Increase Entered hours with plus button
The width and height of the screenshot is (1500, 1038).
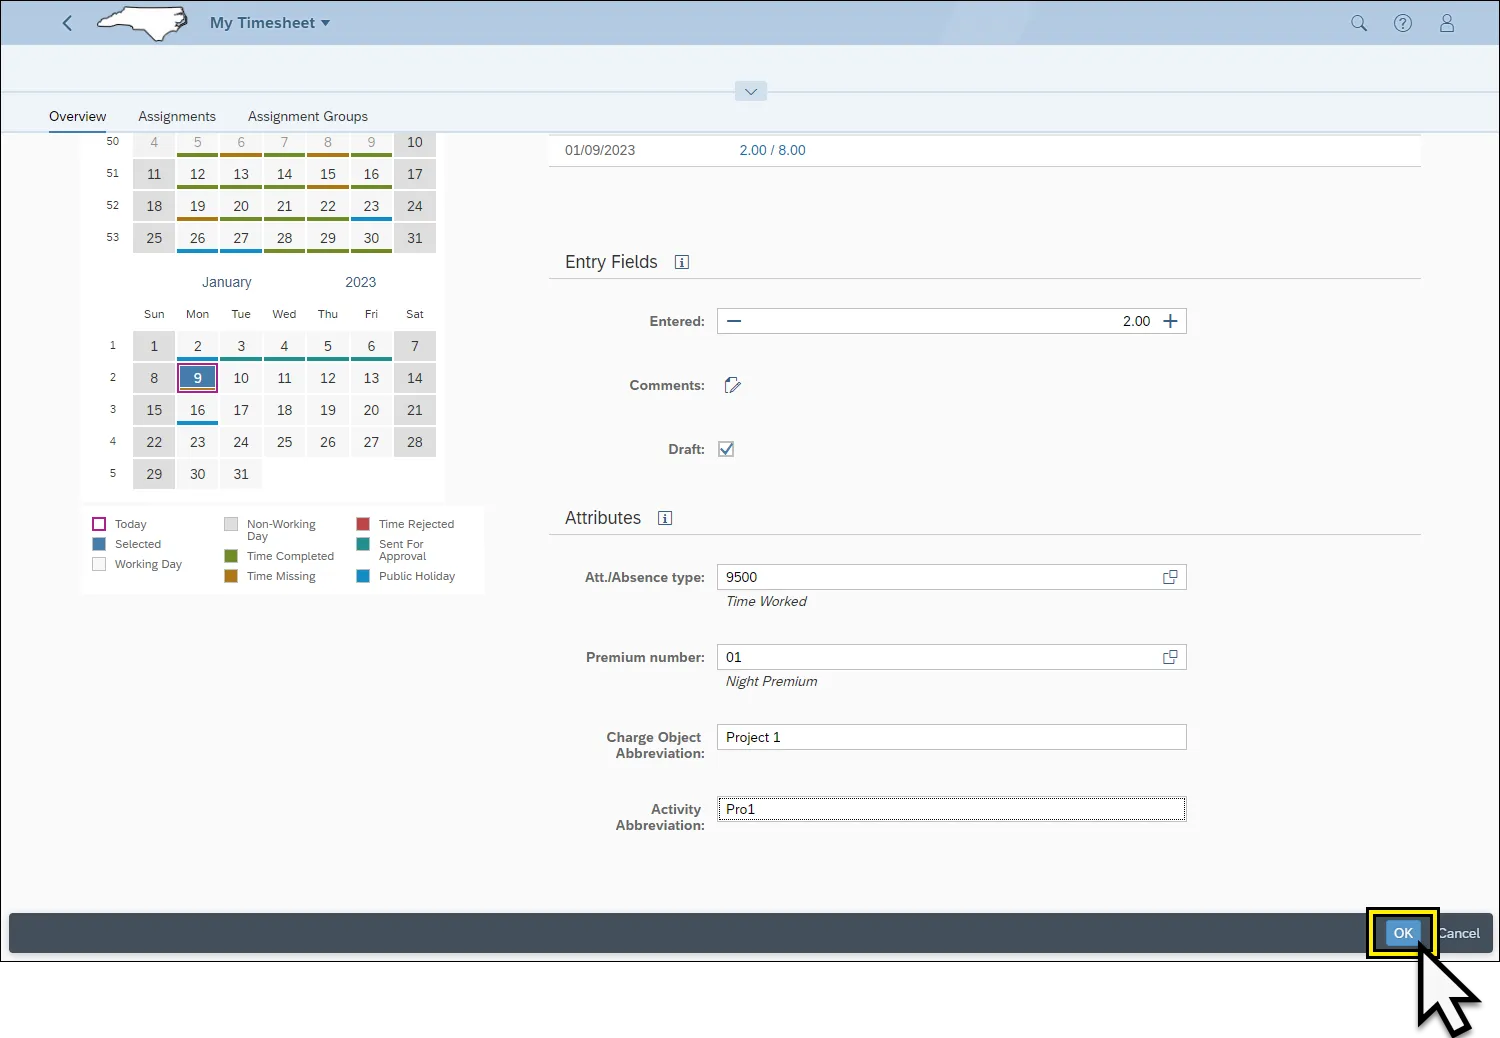[1170, 321]
